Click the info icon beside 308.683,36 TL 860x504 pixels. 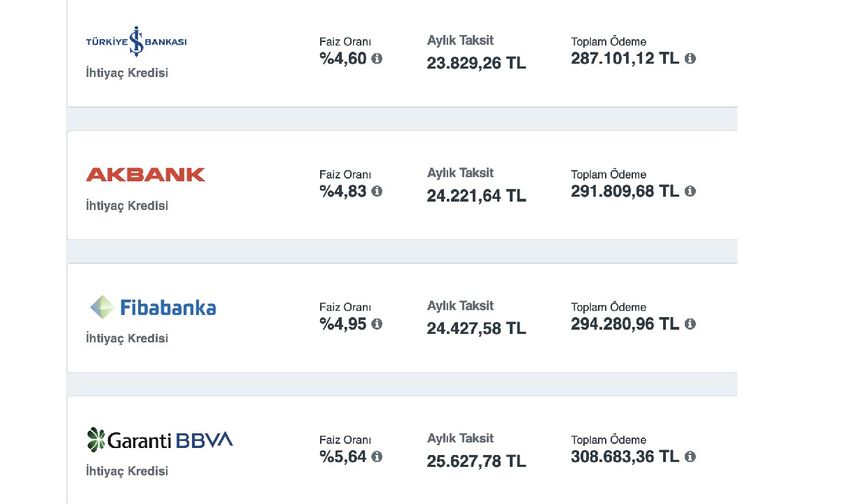[x=690, y=456]
